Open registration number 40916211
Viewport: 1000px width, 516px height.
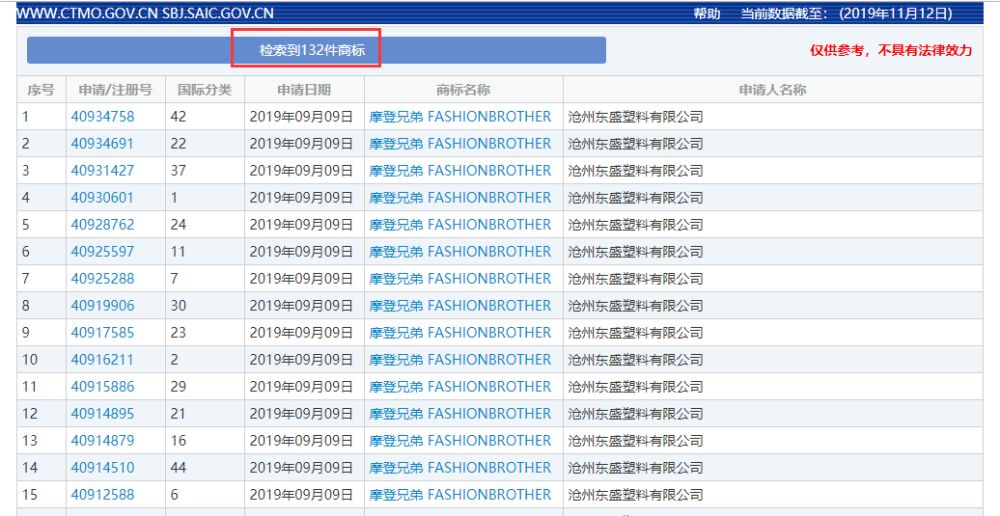103,360
